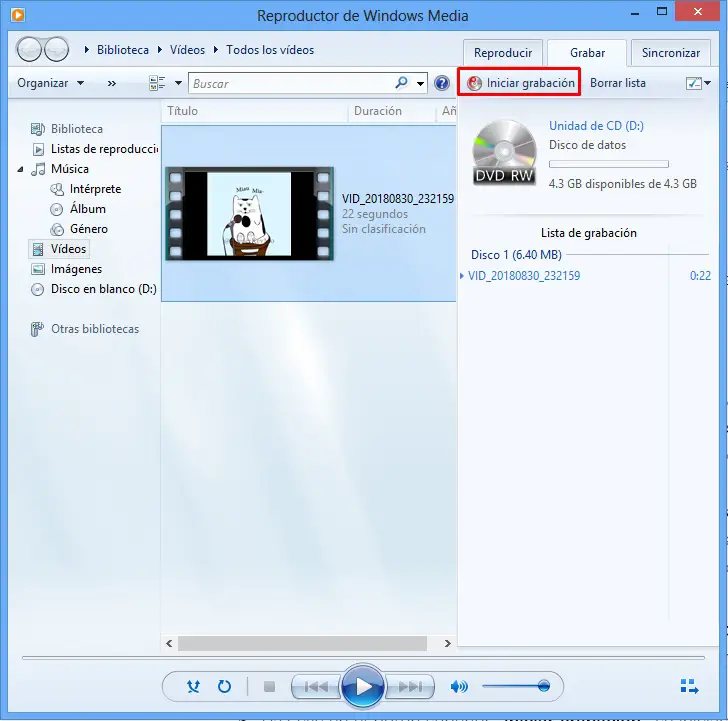728x721 pixels.
Task: Start playback with the Play button
Action: [x=363, y=686]
